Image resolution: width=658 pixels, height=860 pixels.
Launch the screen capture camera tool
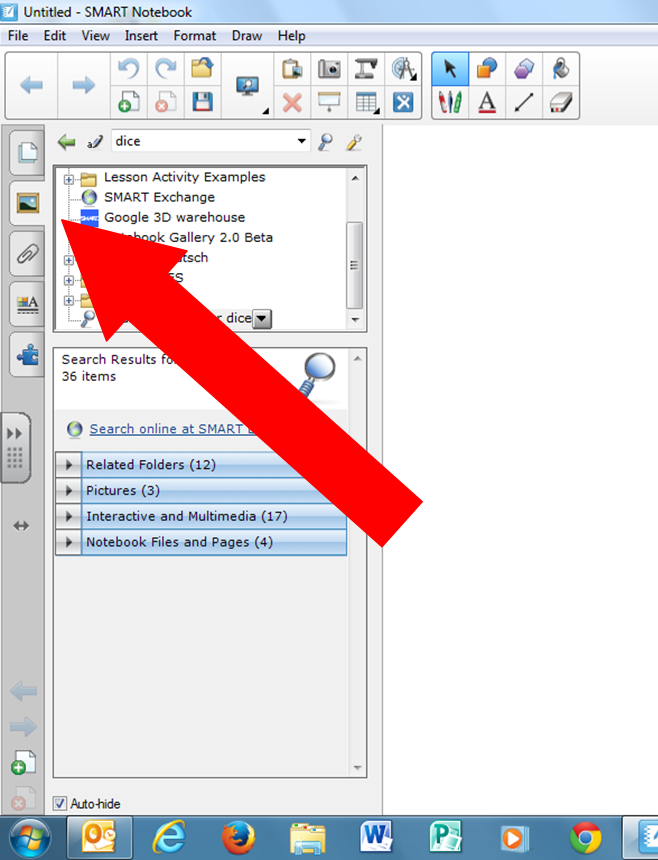point(329,69)
